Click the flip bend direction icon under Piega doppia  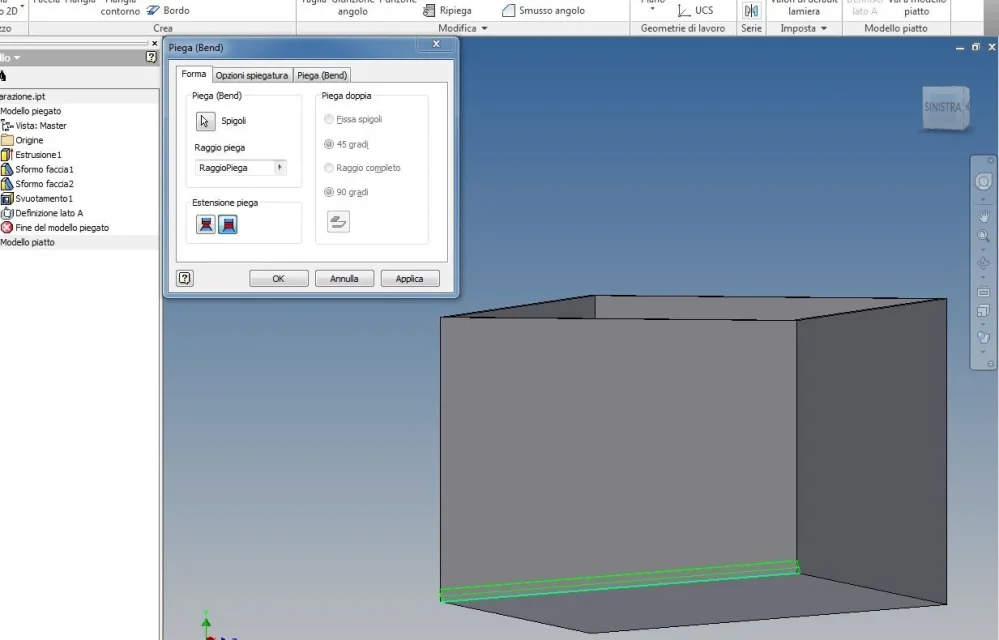[338, 222]
